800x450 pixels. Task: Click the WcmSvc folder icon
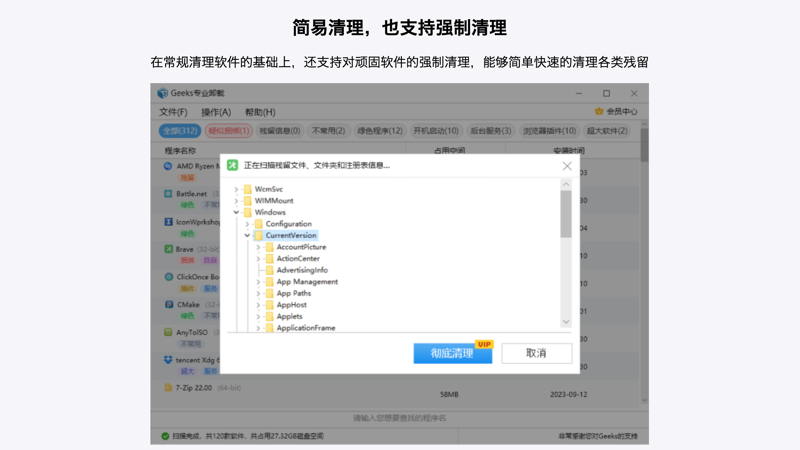pos(247,189)
